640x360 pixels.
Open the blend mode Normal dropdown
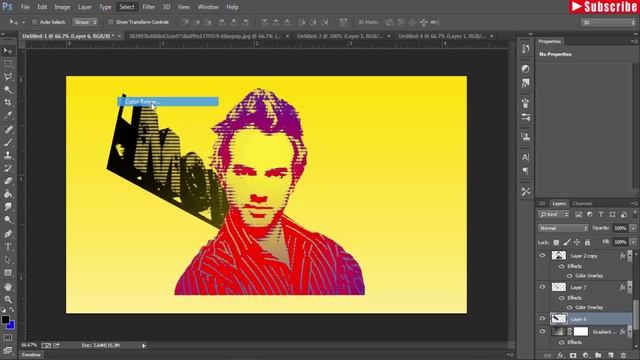pyautogui.click(x=563, y=228)
